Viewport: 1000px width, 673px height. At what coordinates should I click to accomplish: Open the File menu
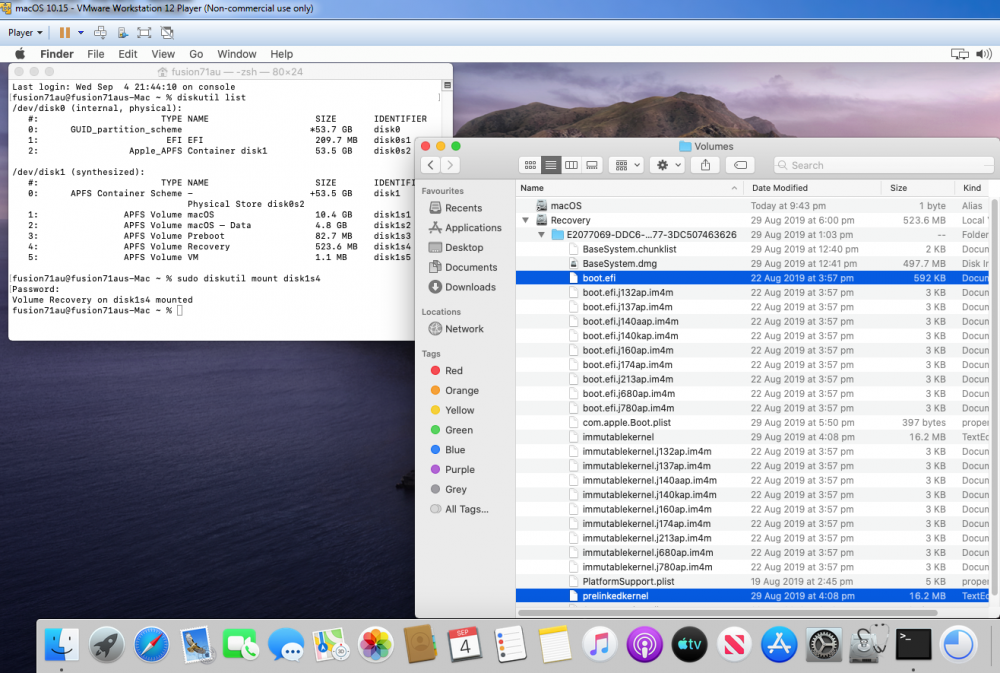96,54
